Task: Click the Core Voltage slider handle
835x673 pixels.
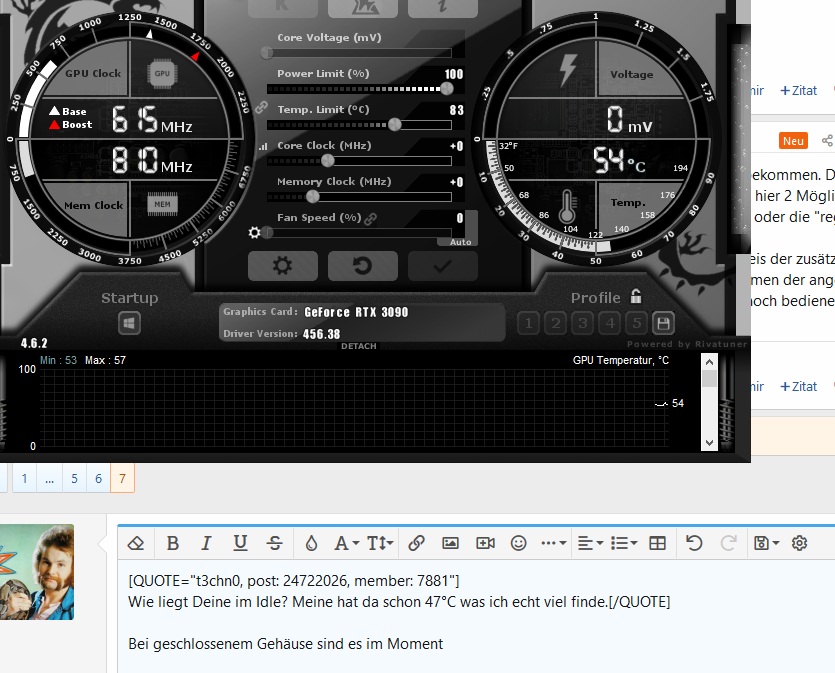Action: point(267,52)
